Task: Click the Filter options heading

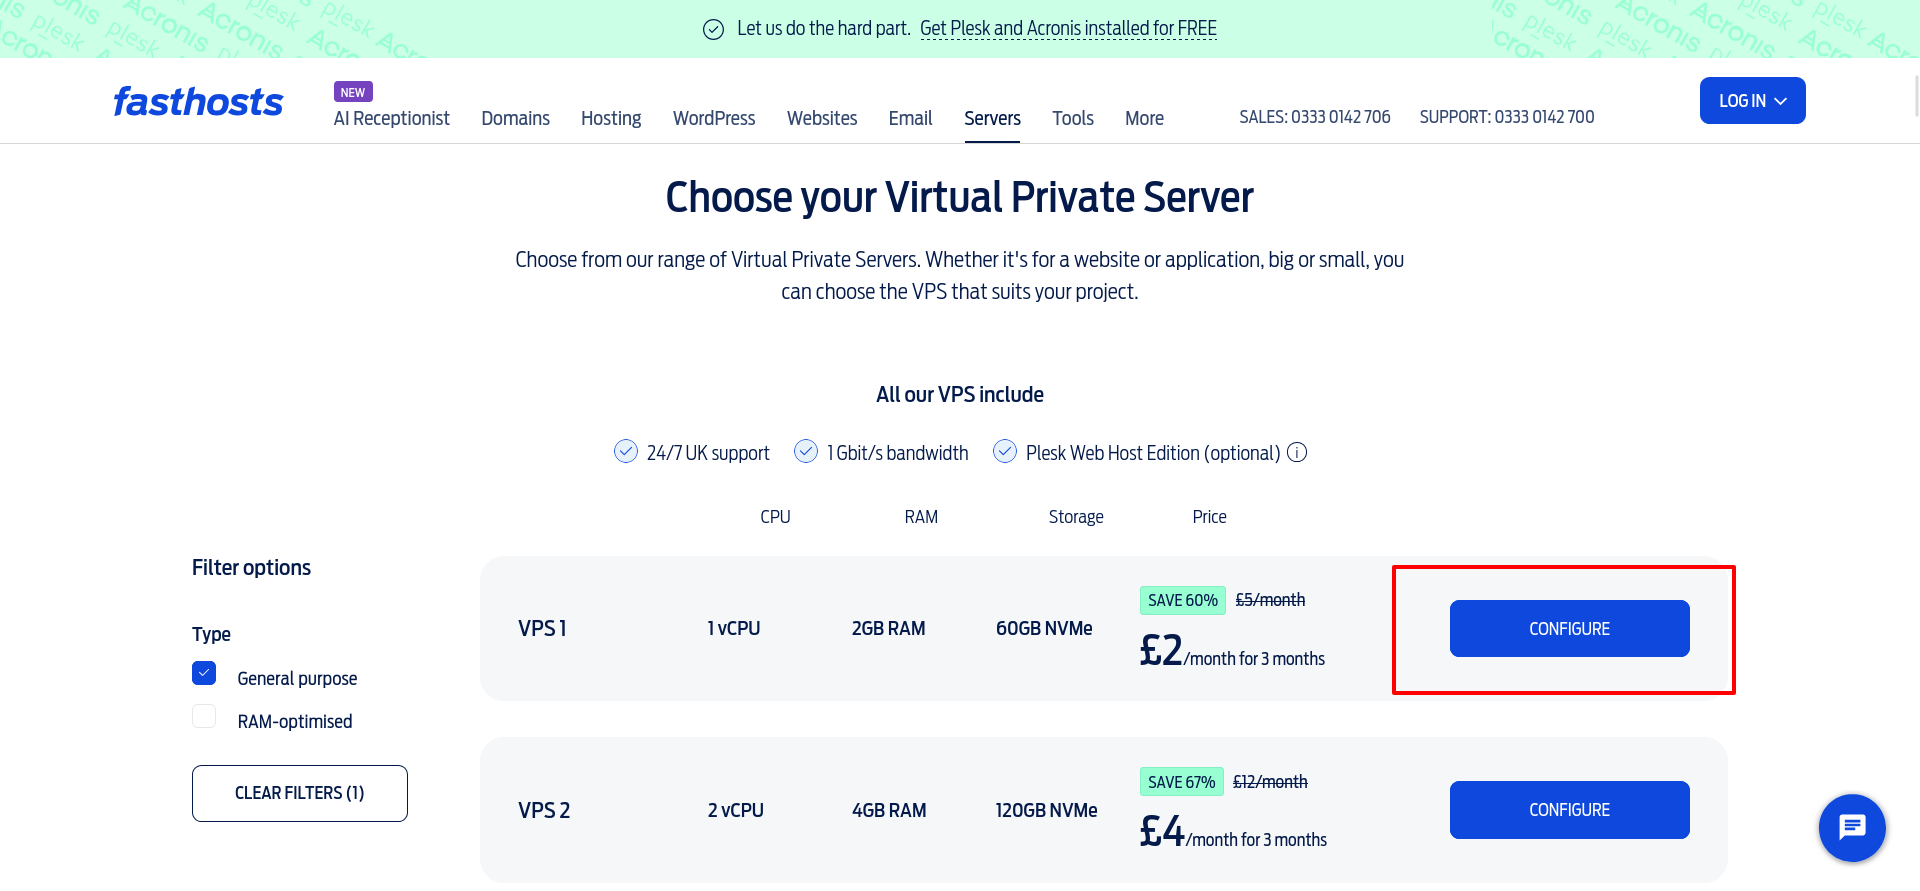Action: click(x=251, y=568)
